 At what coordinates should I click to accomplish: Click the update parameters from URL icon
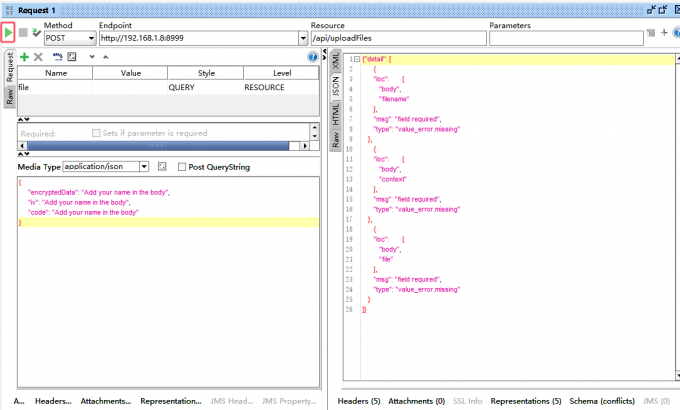click(x=57, y=57)
